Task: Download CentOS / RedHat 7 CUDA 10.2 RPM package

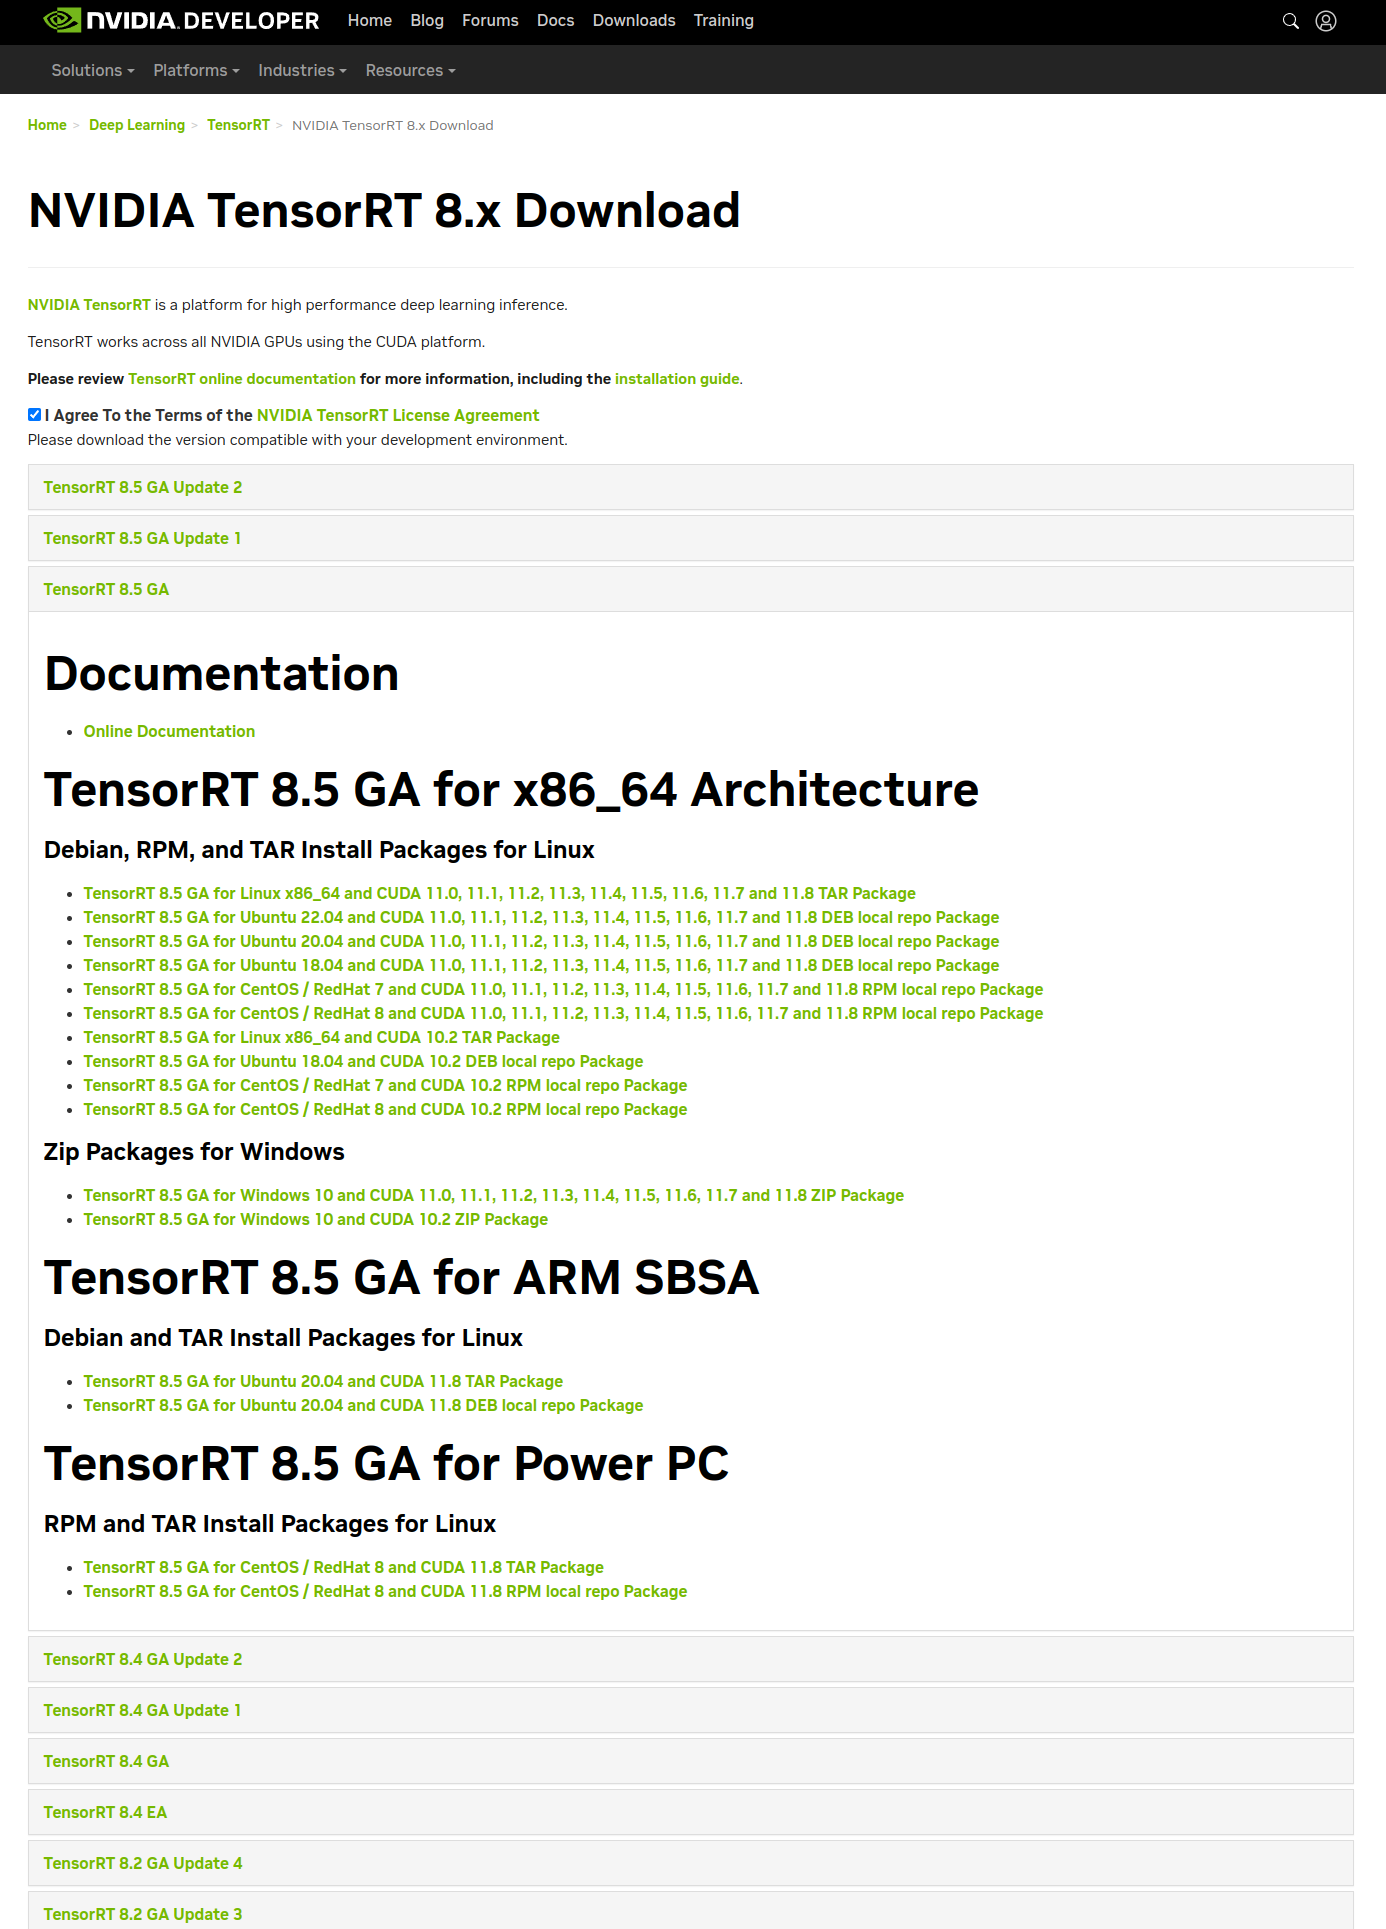Action: 385,1085
